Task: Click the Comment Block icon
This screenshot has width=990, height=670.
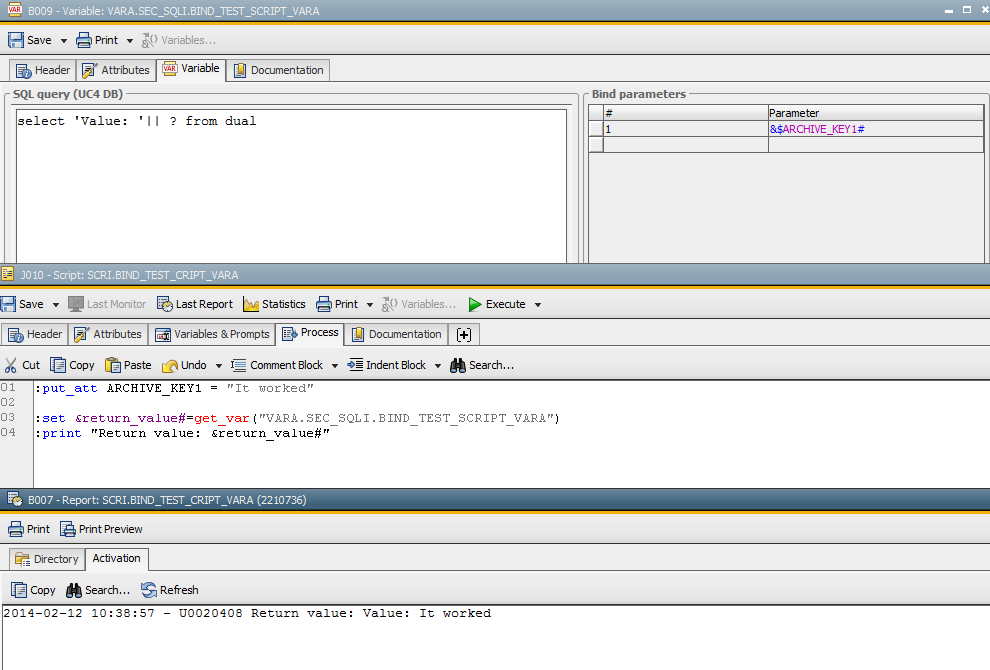Action: [x=239, y=365]
